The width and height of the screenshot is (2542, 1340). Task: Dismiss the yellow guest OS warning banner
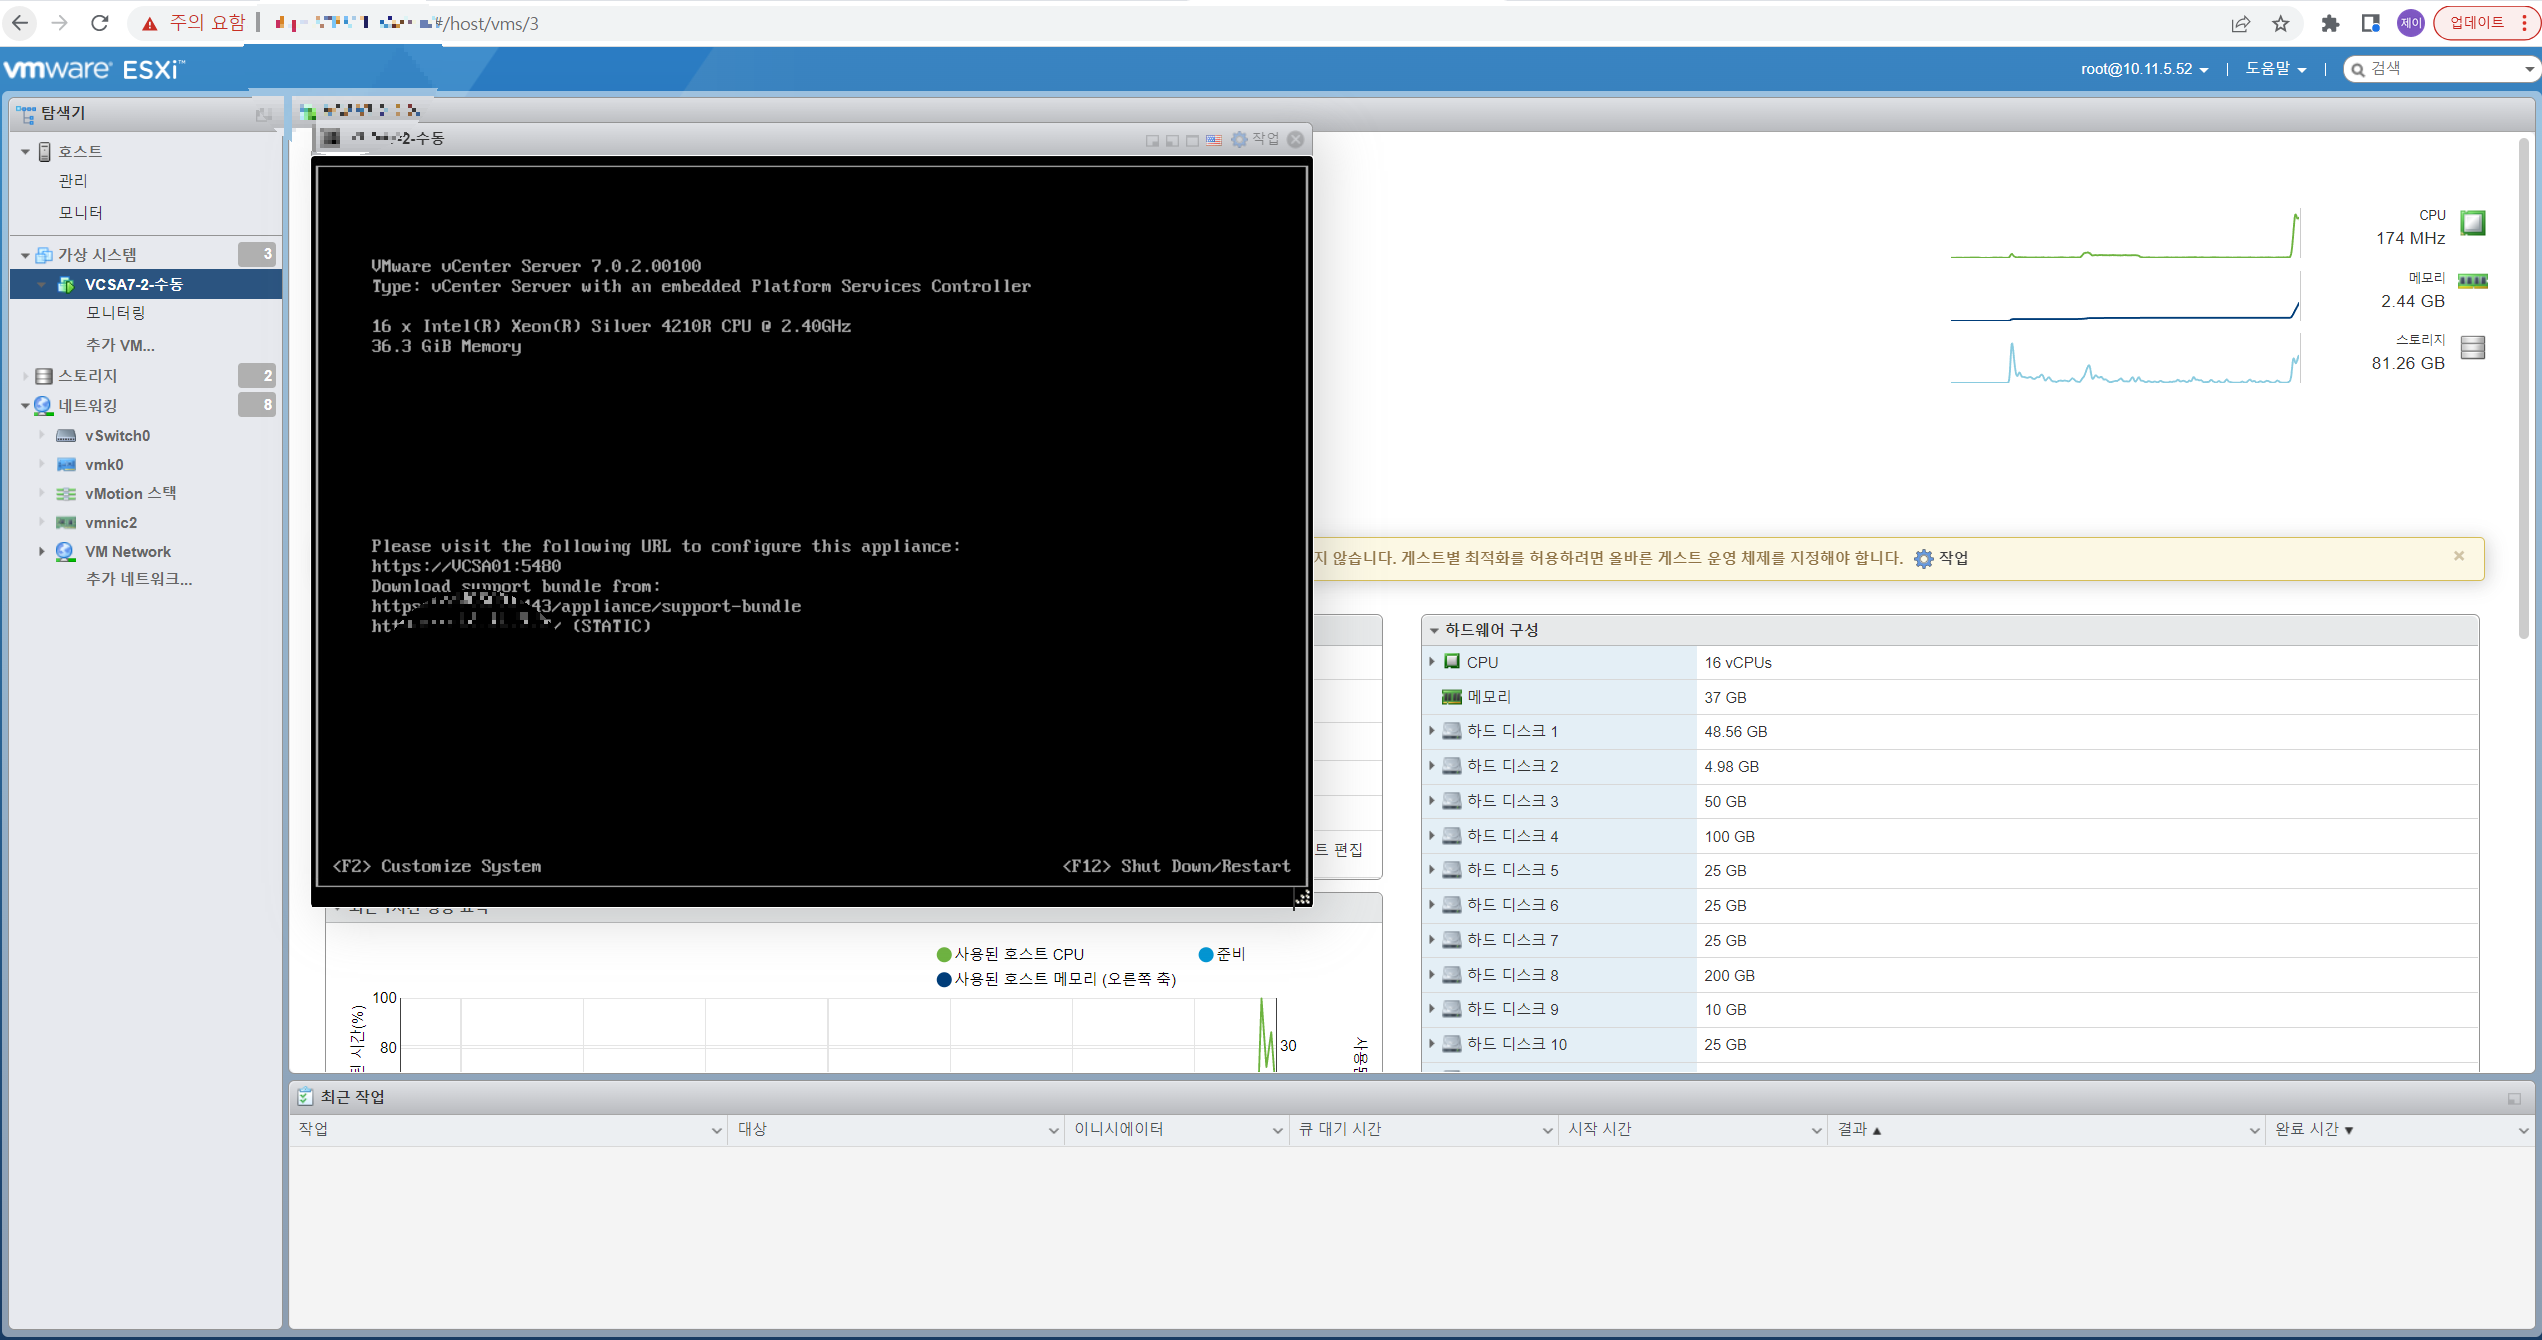click(2459, 556)
